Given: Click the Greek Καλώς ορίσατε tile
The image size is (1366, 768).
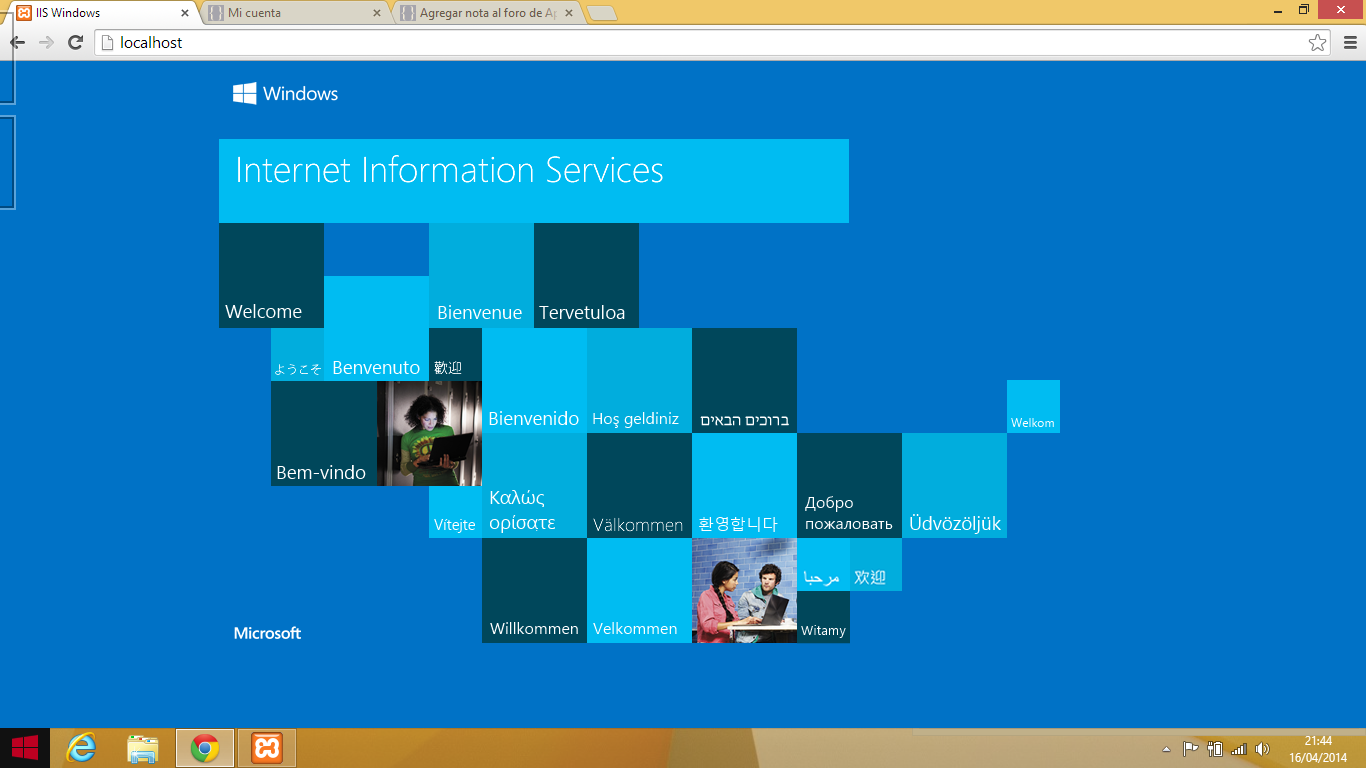Looking at the screenshot, I should click(534, 485).
